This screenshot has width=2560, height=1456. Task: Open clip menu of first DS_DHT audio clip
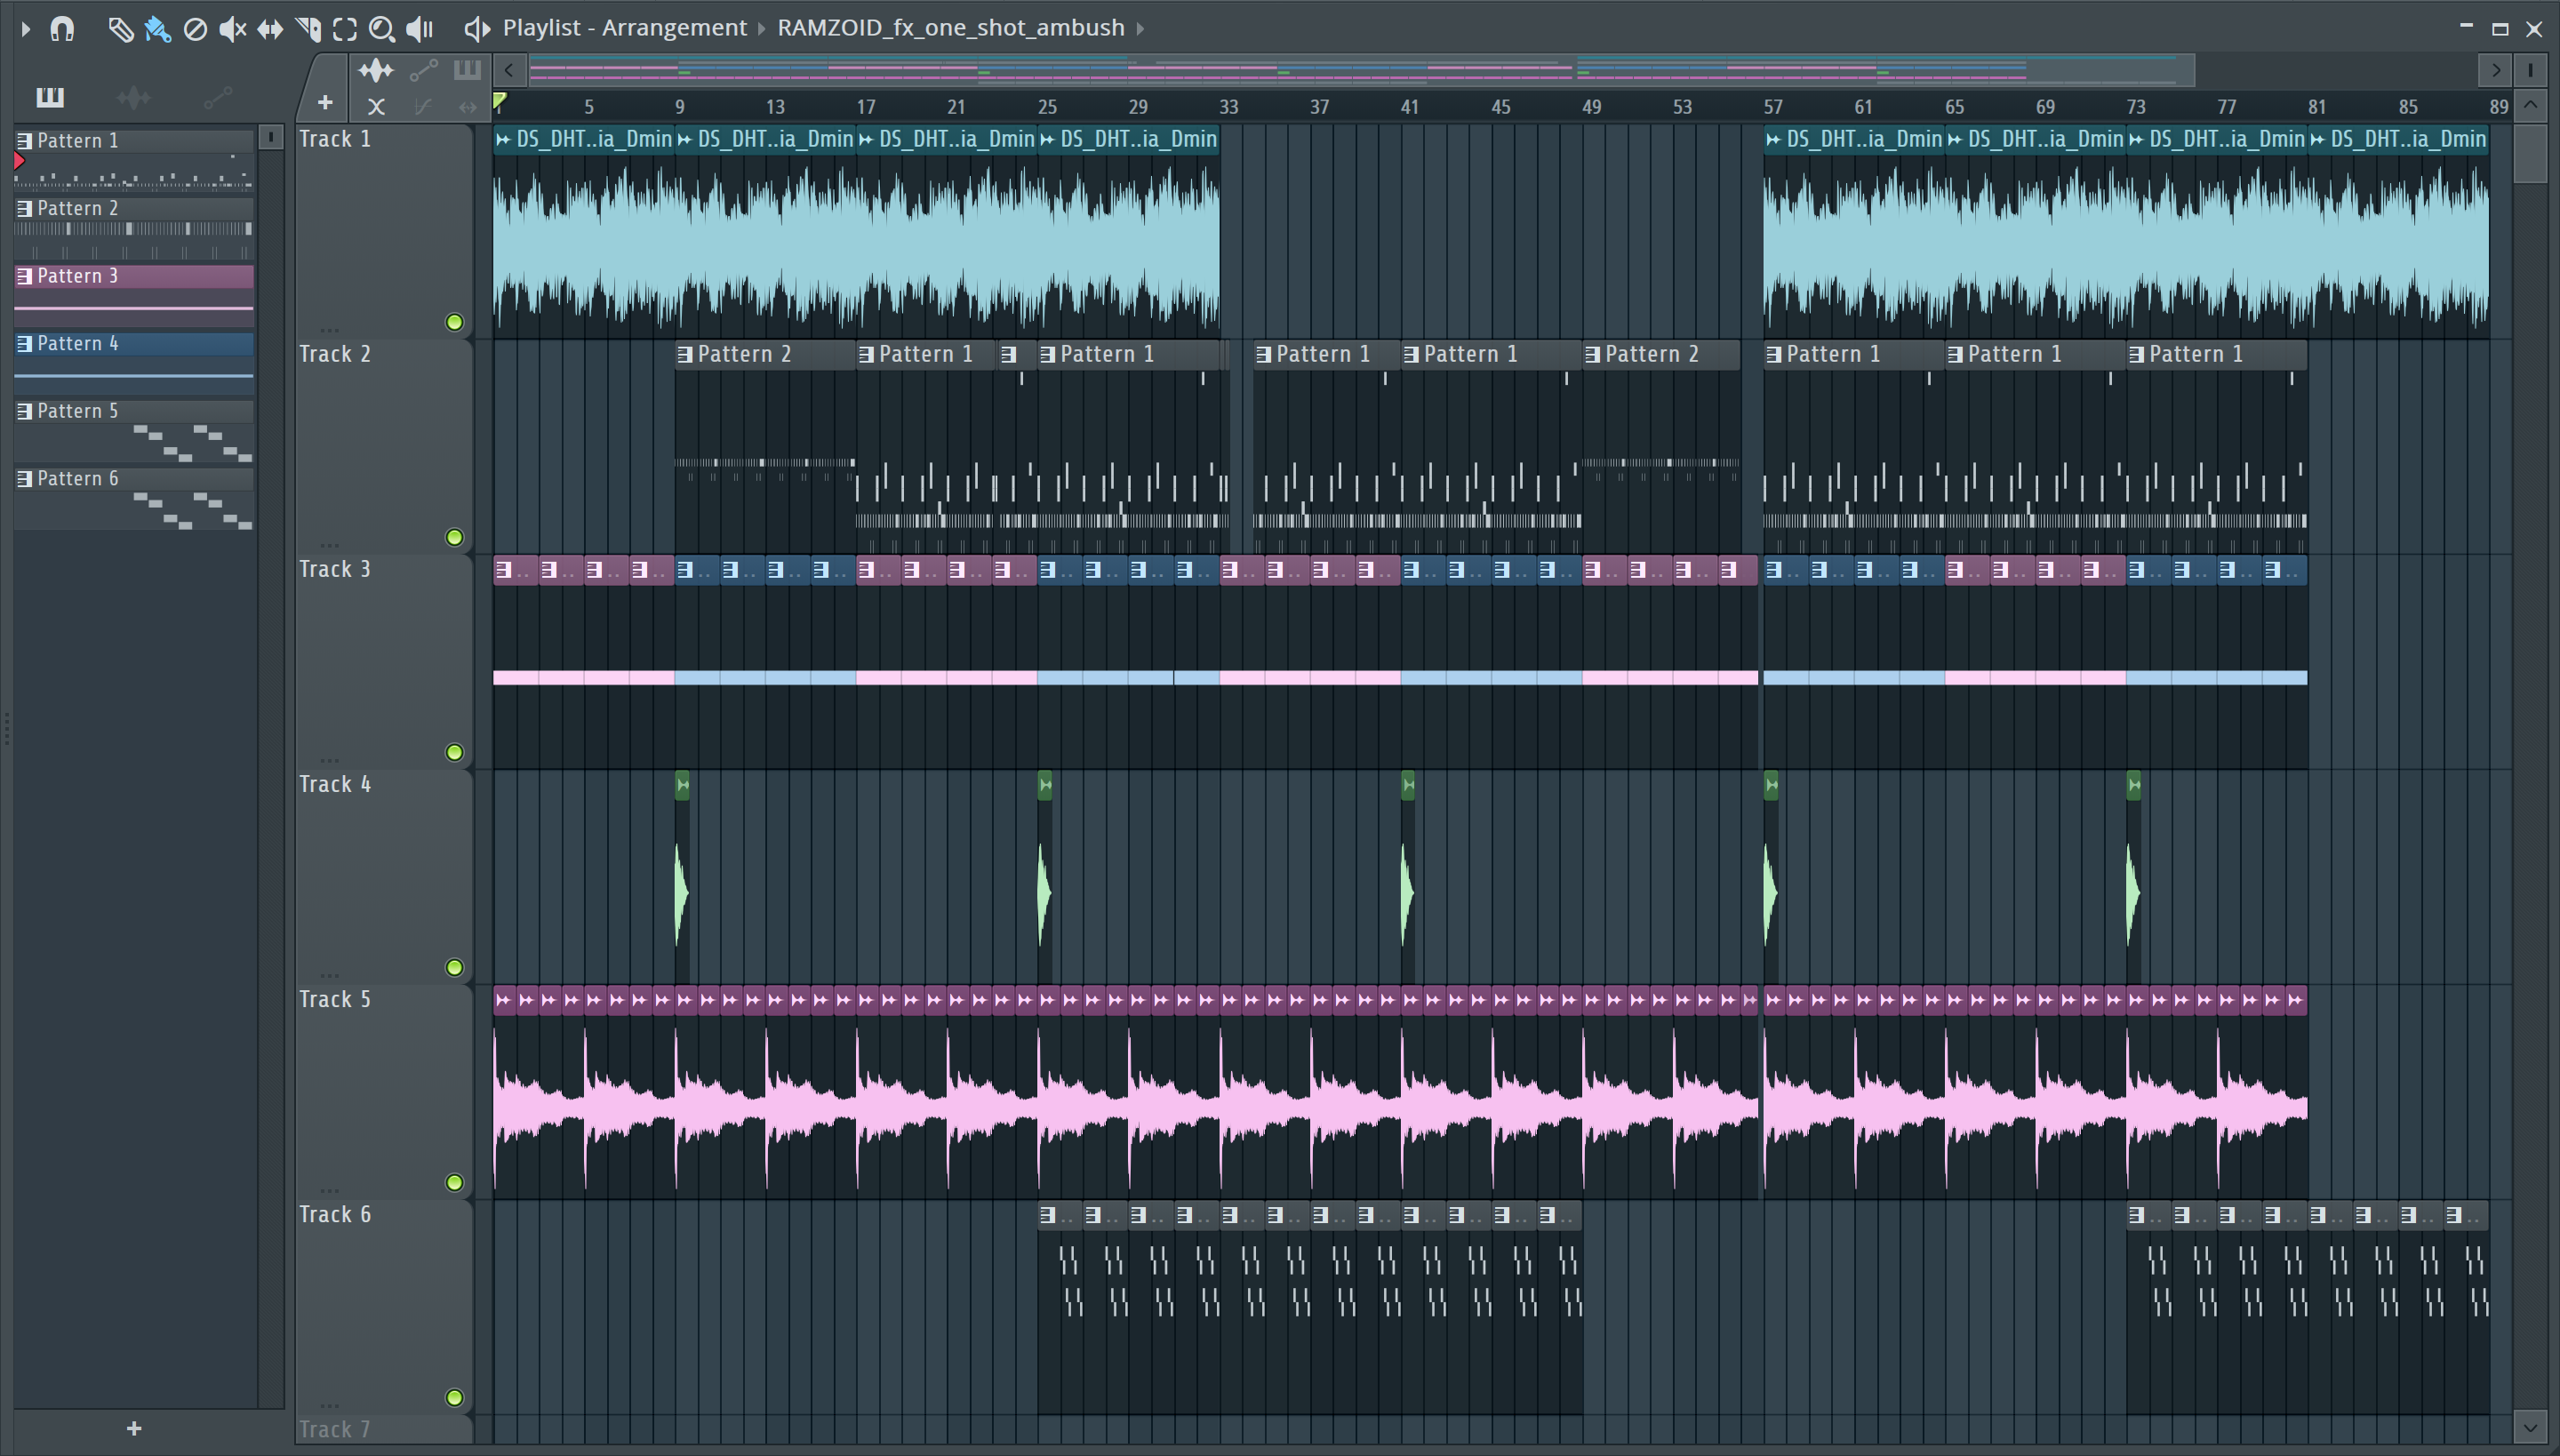[x=503, y=140]
